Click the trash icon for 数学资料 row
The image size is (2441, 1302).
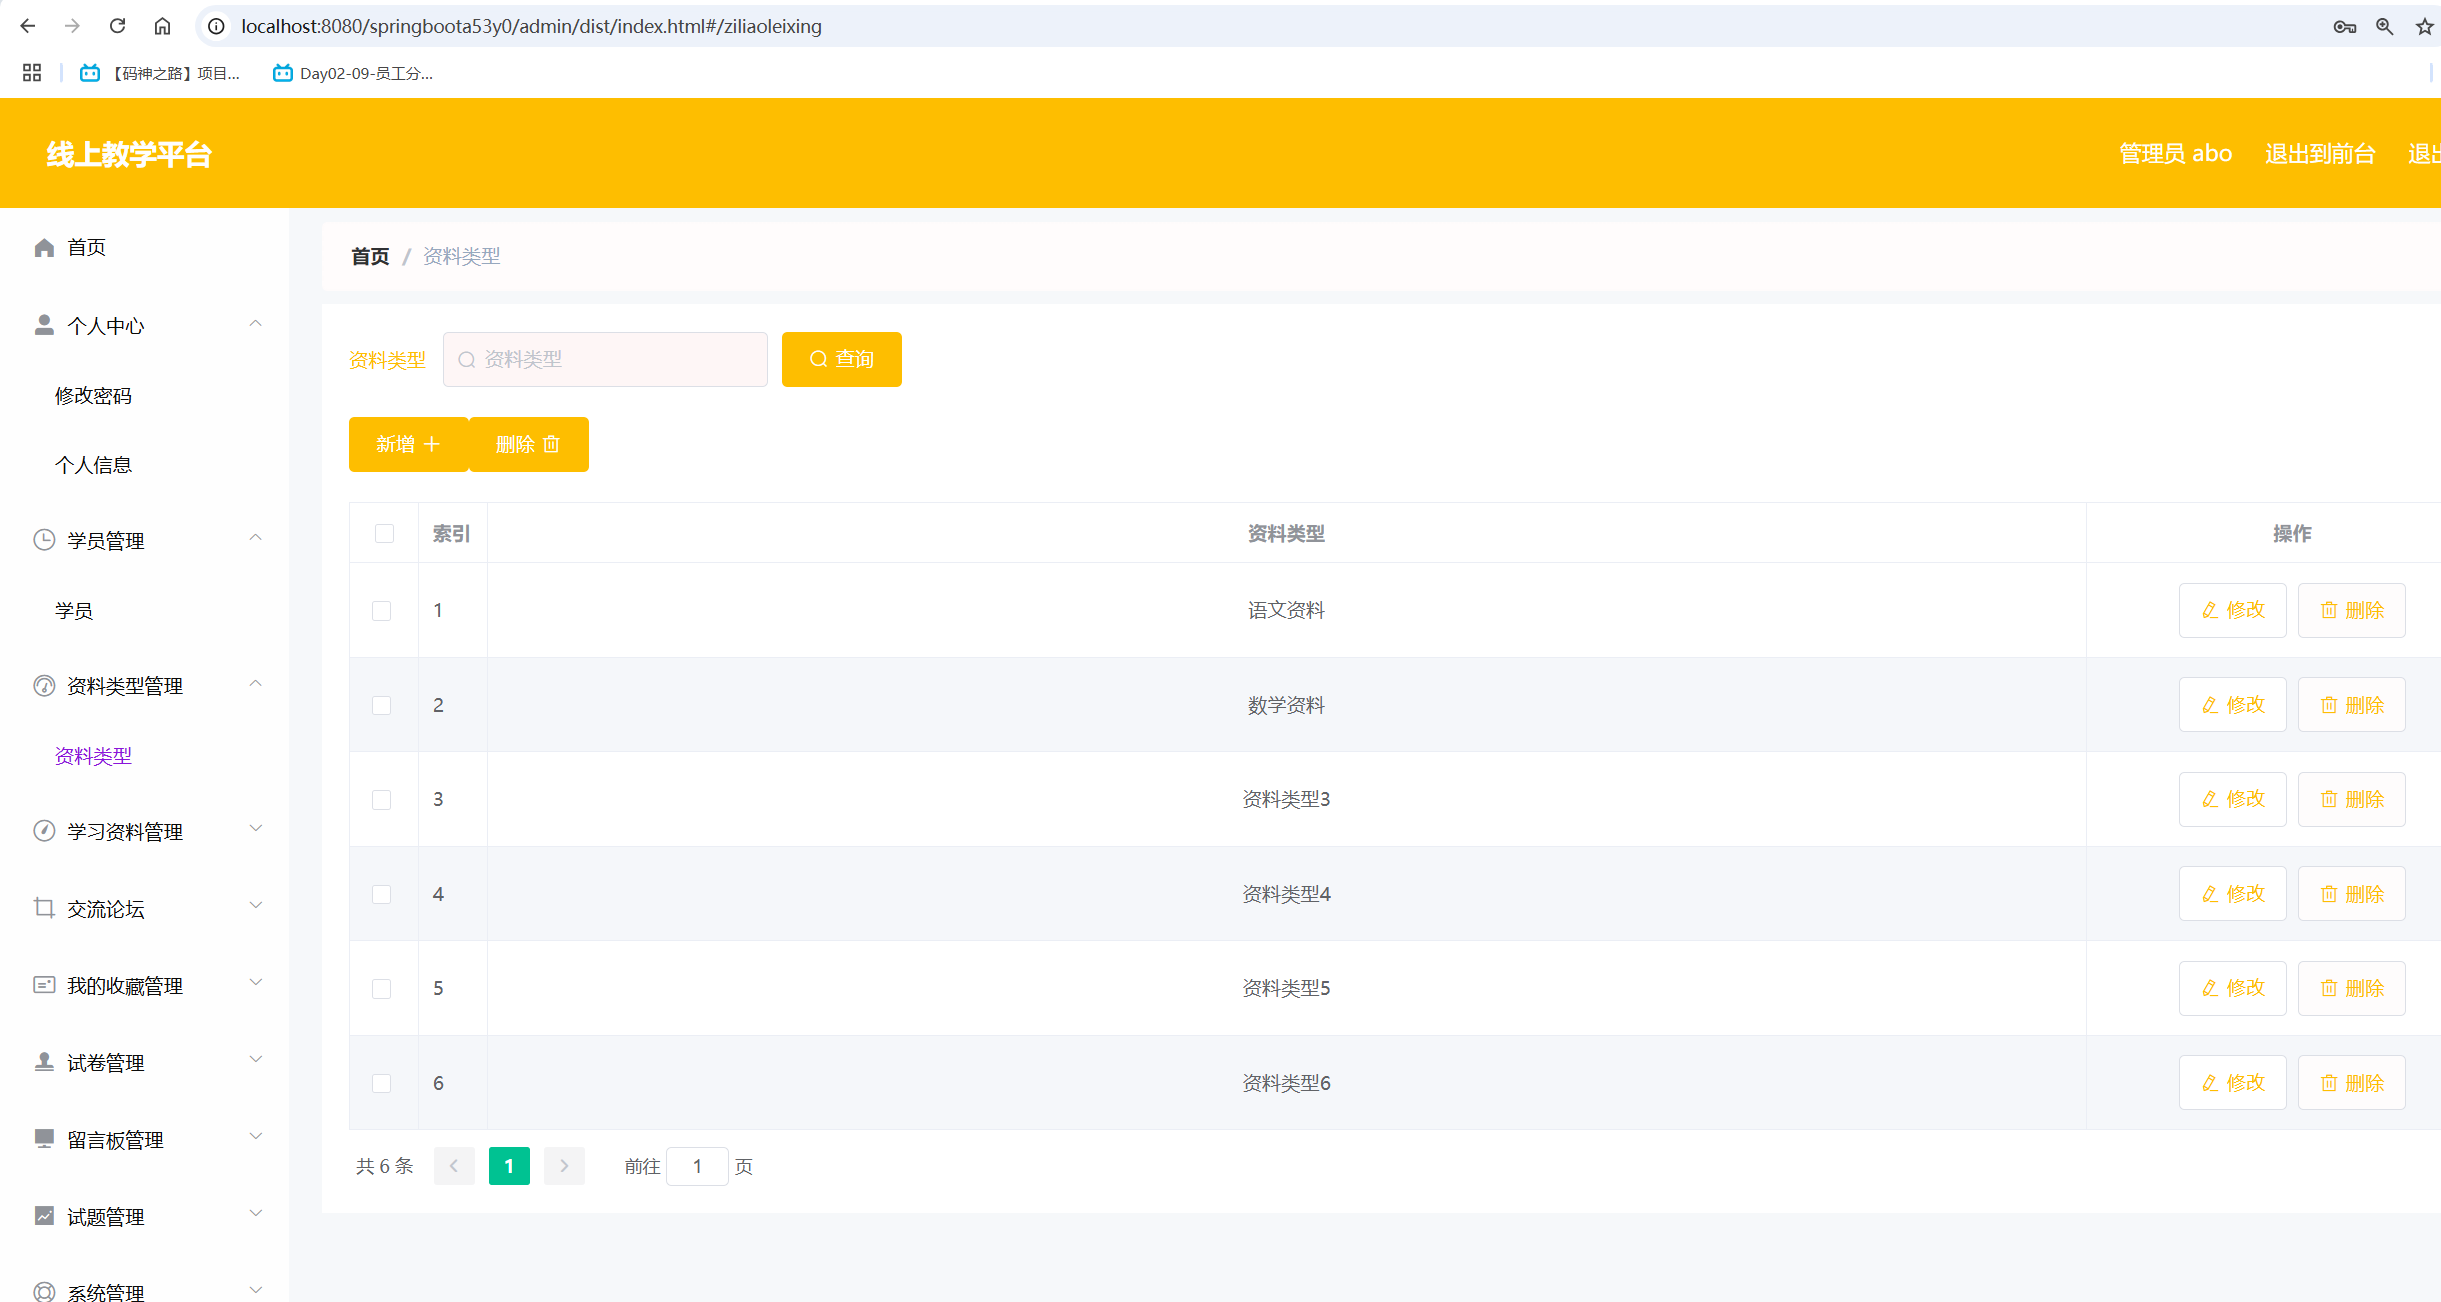(x=2329, y=705)
